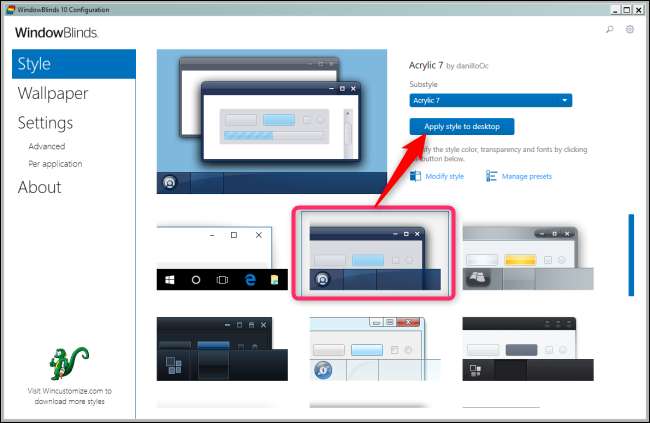Minimize the WindowBlinds Configuration window

click(615, 10)
